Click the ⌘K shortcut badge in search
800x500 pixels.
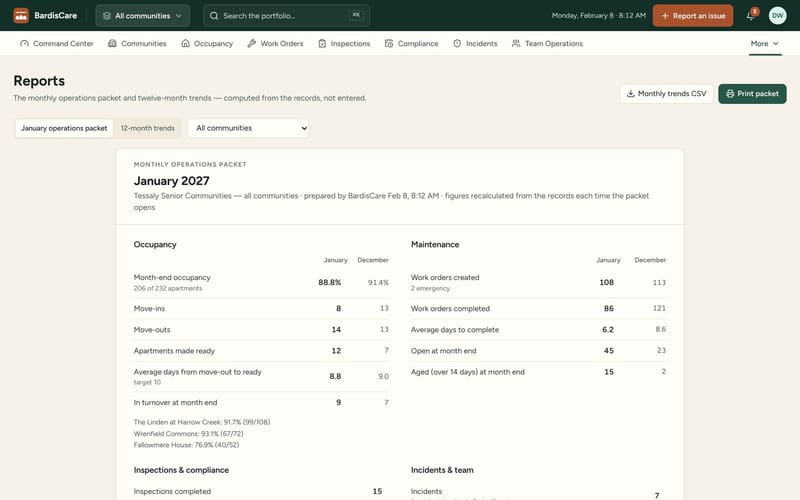356,15
